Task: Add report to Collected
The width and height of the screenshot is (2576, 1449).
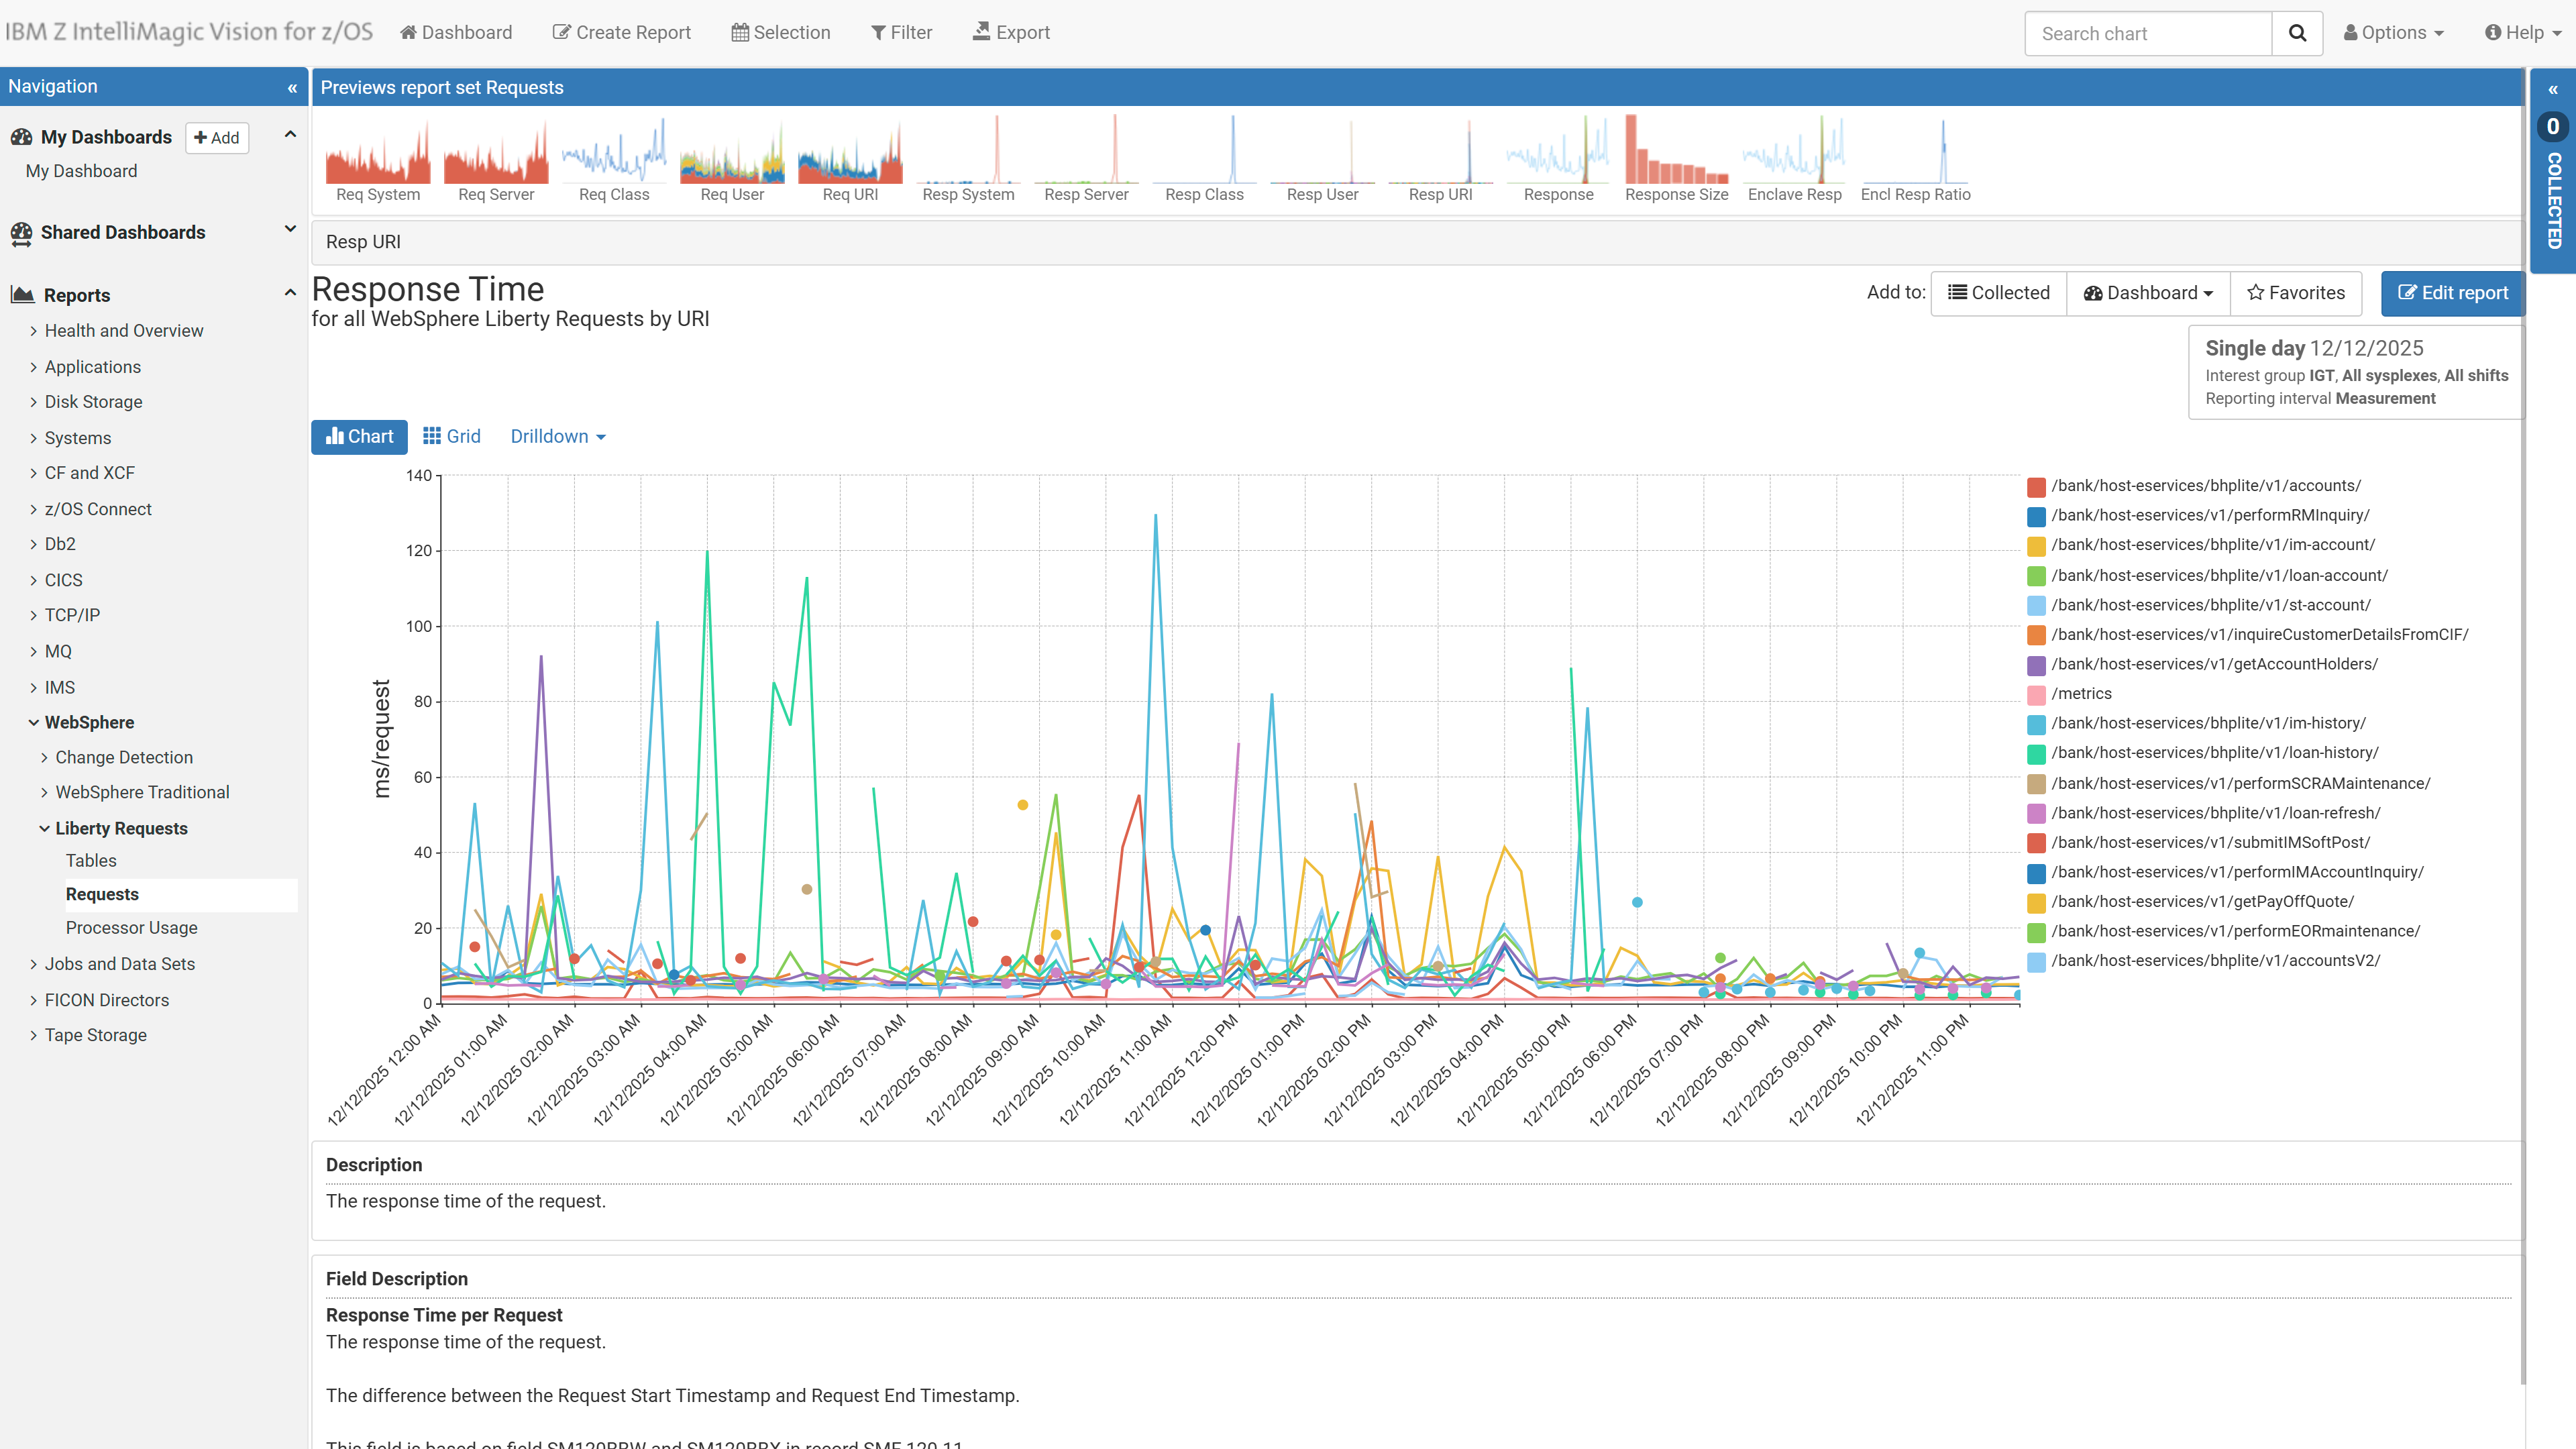Action: click(1998, 293)
